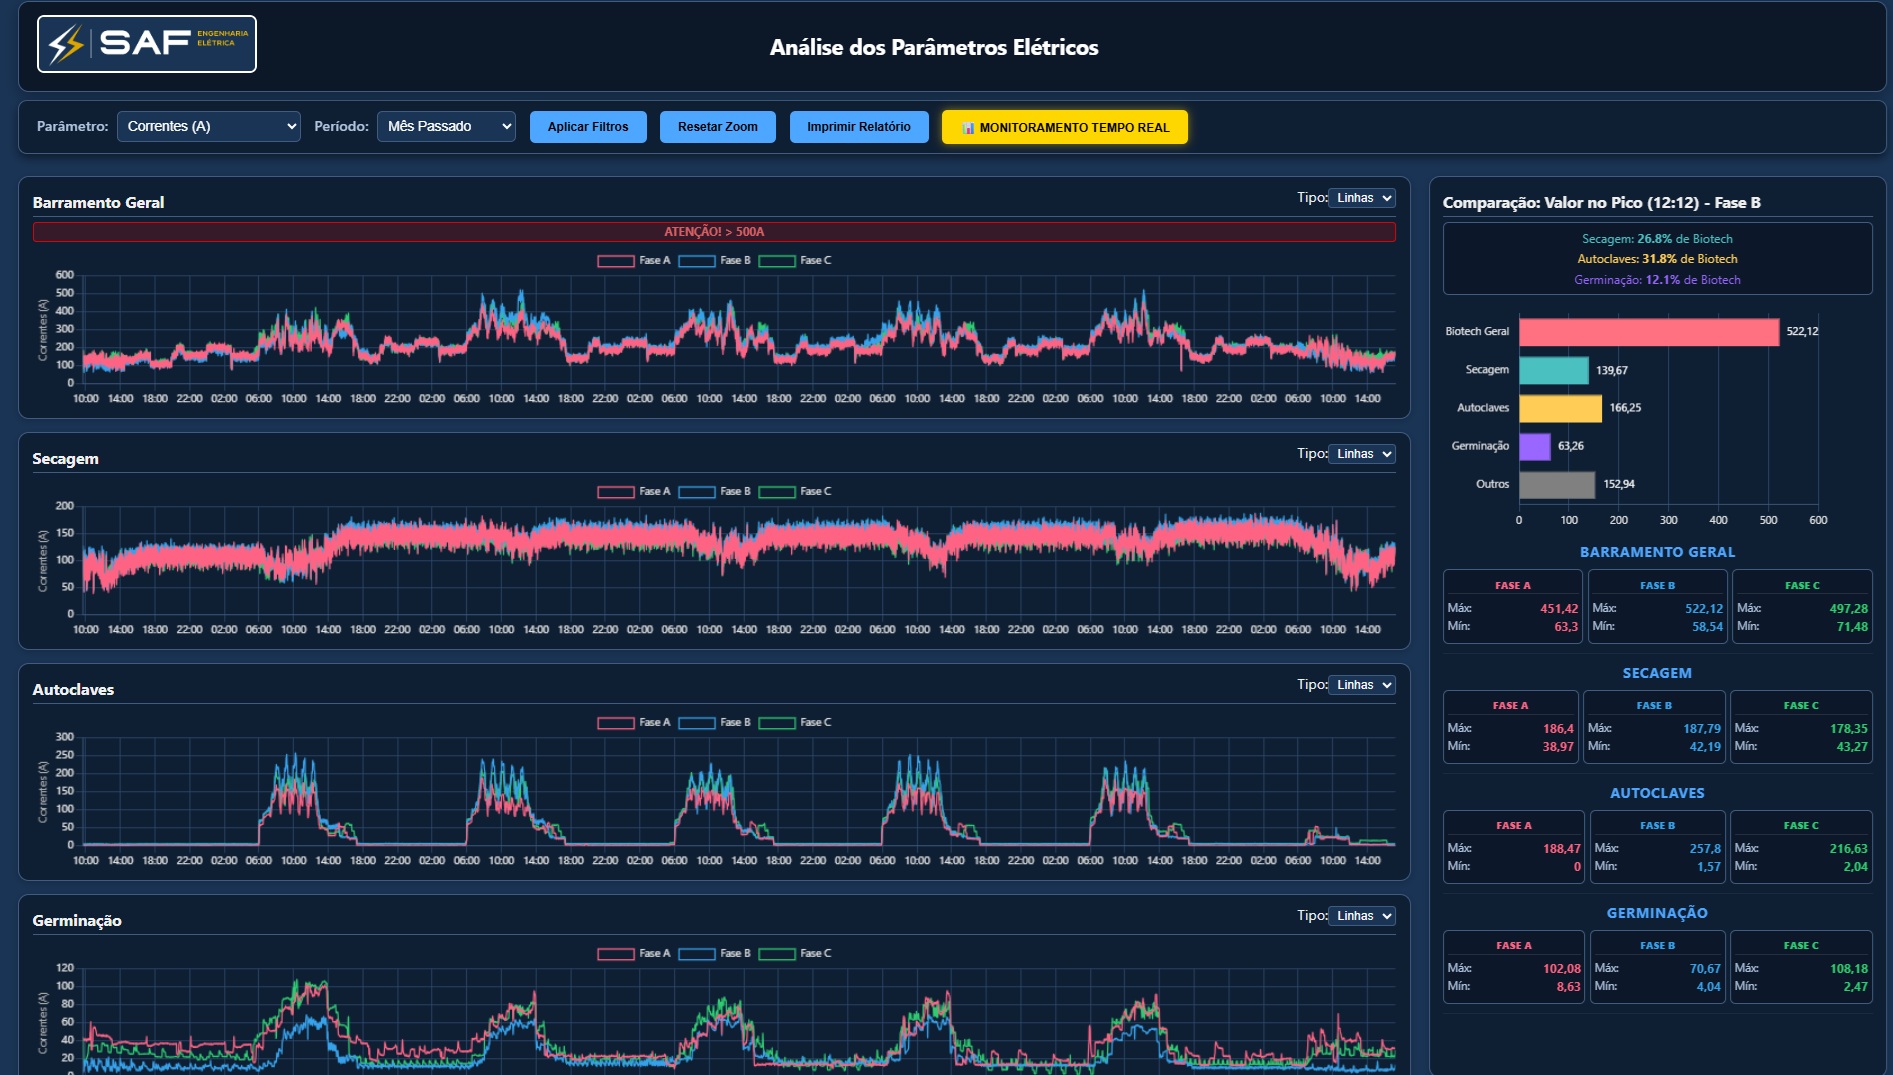This screenshot has width=1893, height=1075.
Task: Click the ATENÇÃO > 500A alert banner
Action: (714, 232)
